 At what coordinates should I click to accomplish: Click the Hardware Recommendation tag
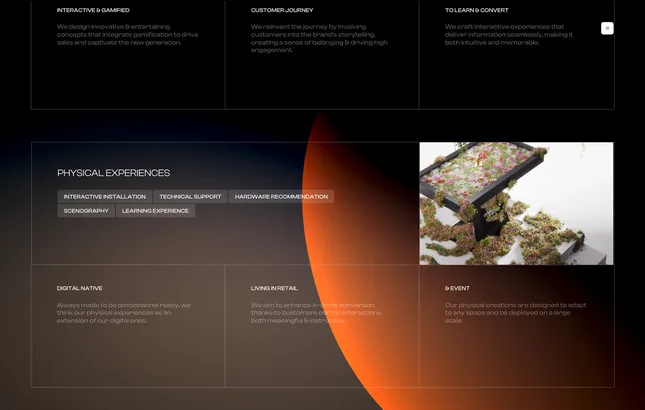tap(281, 197)
